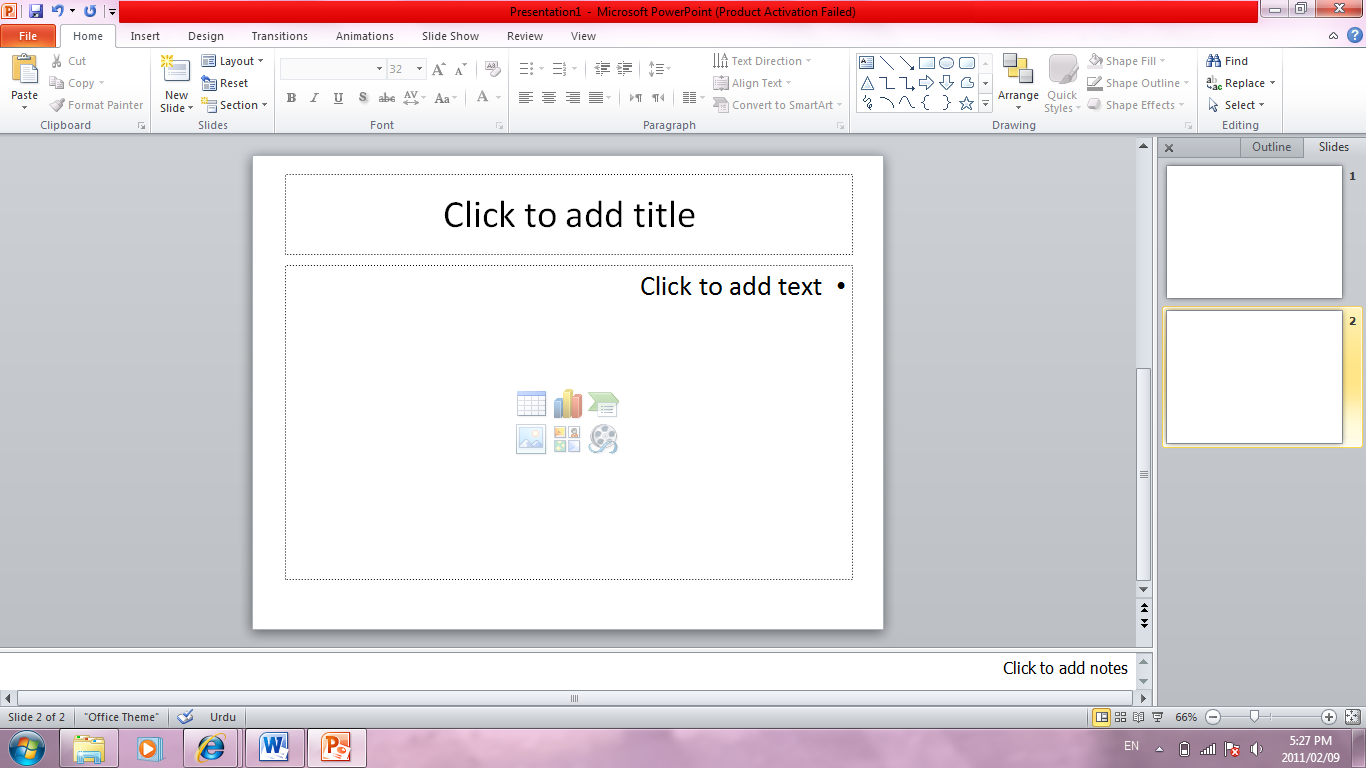Insert Media Clip placeholder icon
Image resolution: width=1366 pixels, height=768 pixels.
point(603,439)
